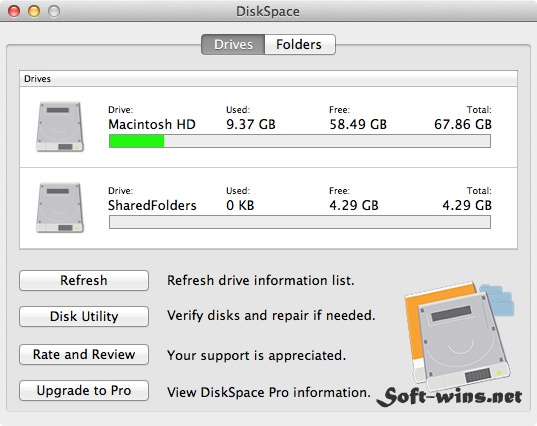Click SharedFolders total '4.29 GB' value
The height and width of the screenshot is (426, 537).
[467, 205]
